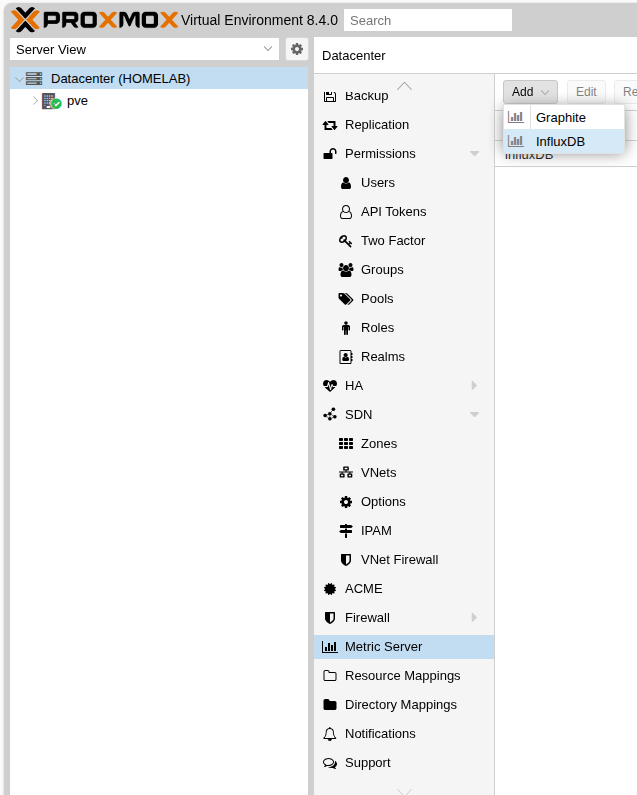Image resolution: width=637 pixels, height=795 pixels.
Task: Open the ACME page
Action: point(404,589)
